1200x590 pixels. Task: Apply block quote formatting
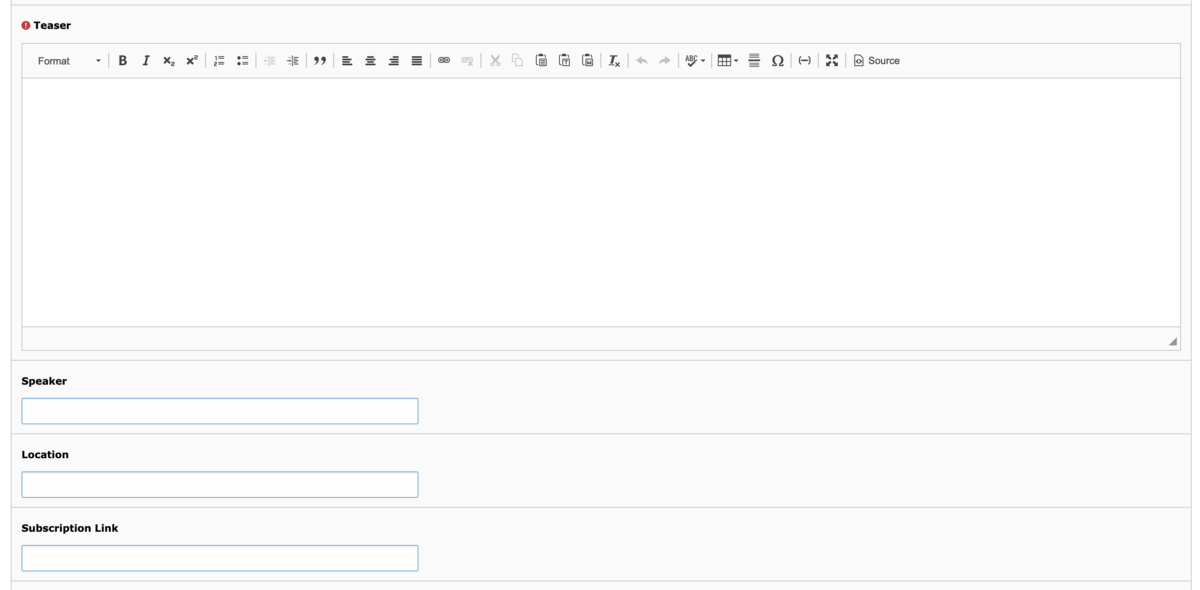(x=320, y=61)
